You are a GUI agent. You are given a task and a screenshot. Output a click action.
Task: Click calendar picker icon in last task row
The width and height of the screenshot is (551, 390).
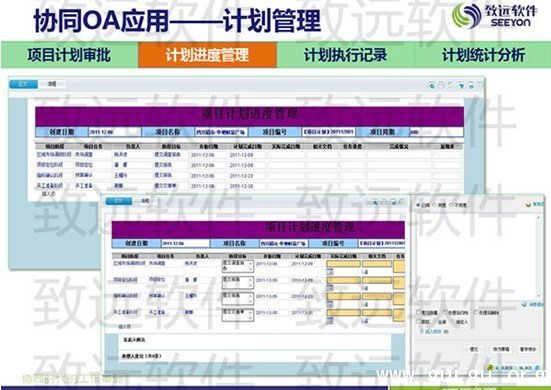(329, 320)
